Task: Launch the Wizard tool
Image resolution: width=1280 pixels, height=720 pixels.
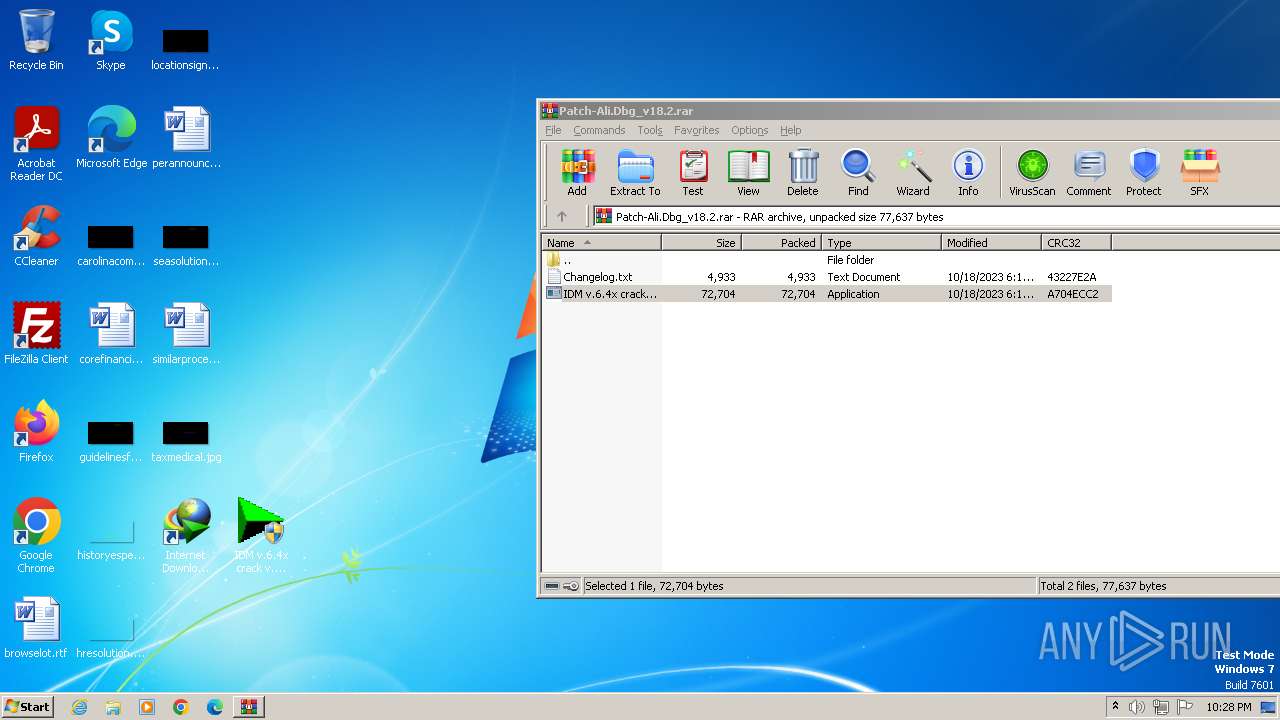Action: tap(913, 172)
